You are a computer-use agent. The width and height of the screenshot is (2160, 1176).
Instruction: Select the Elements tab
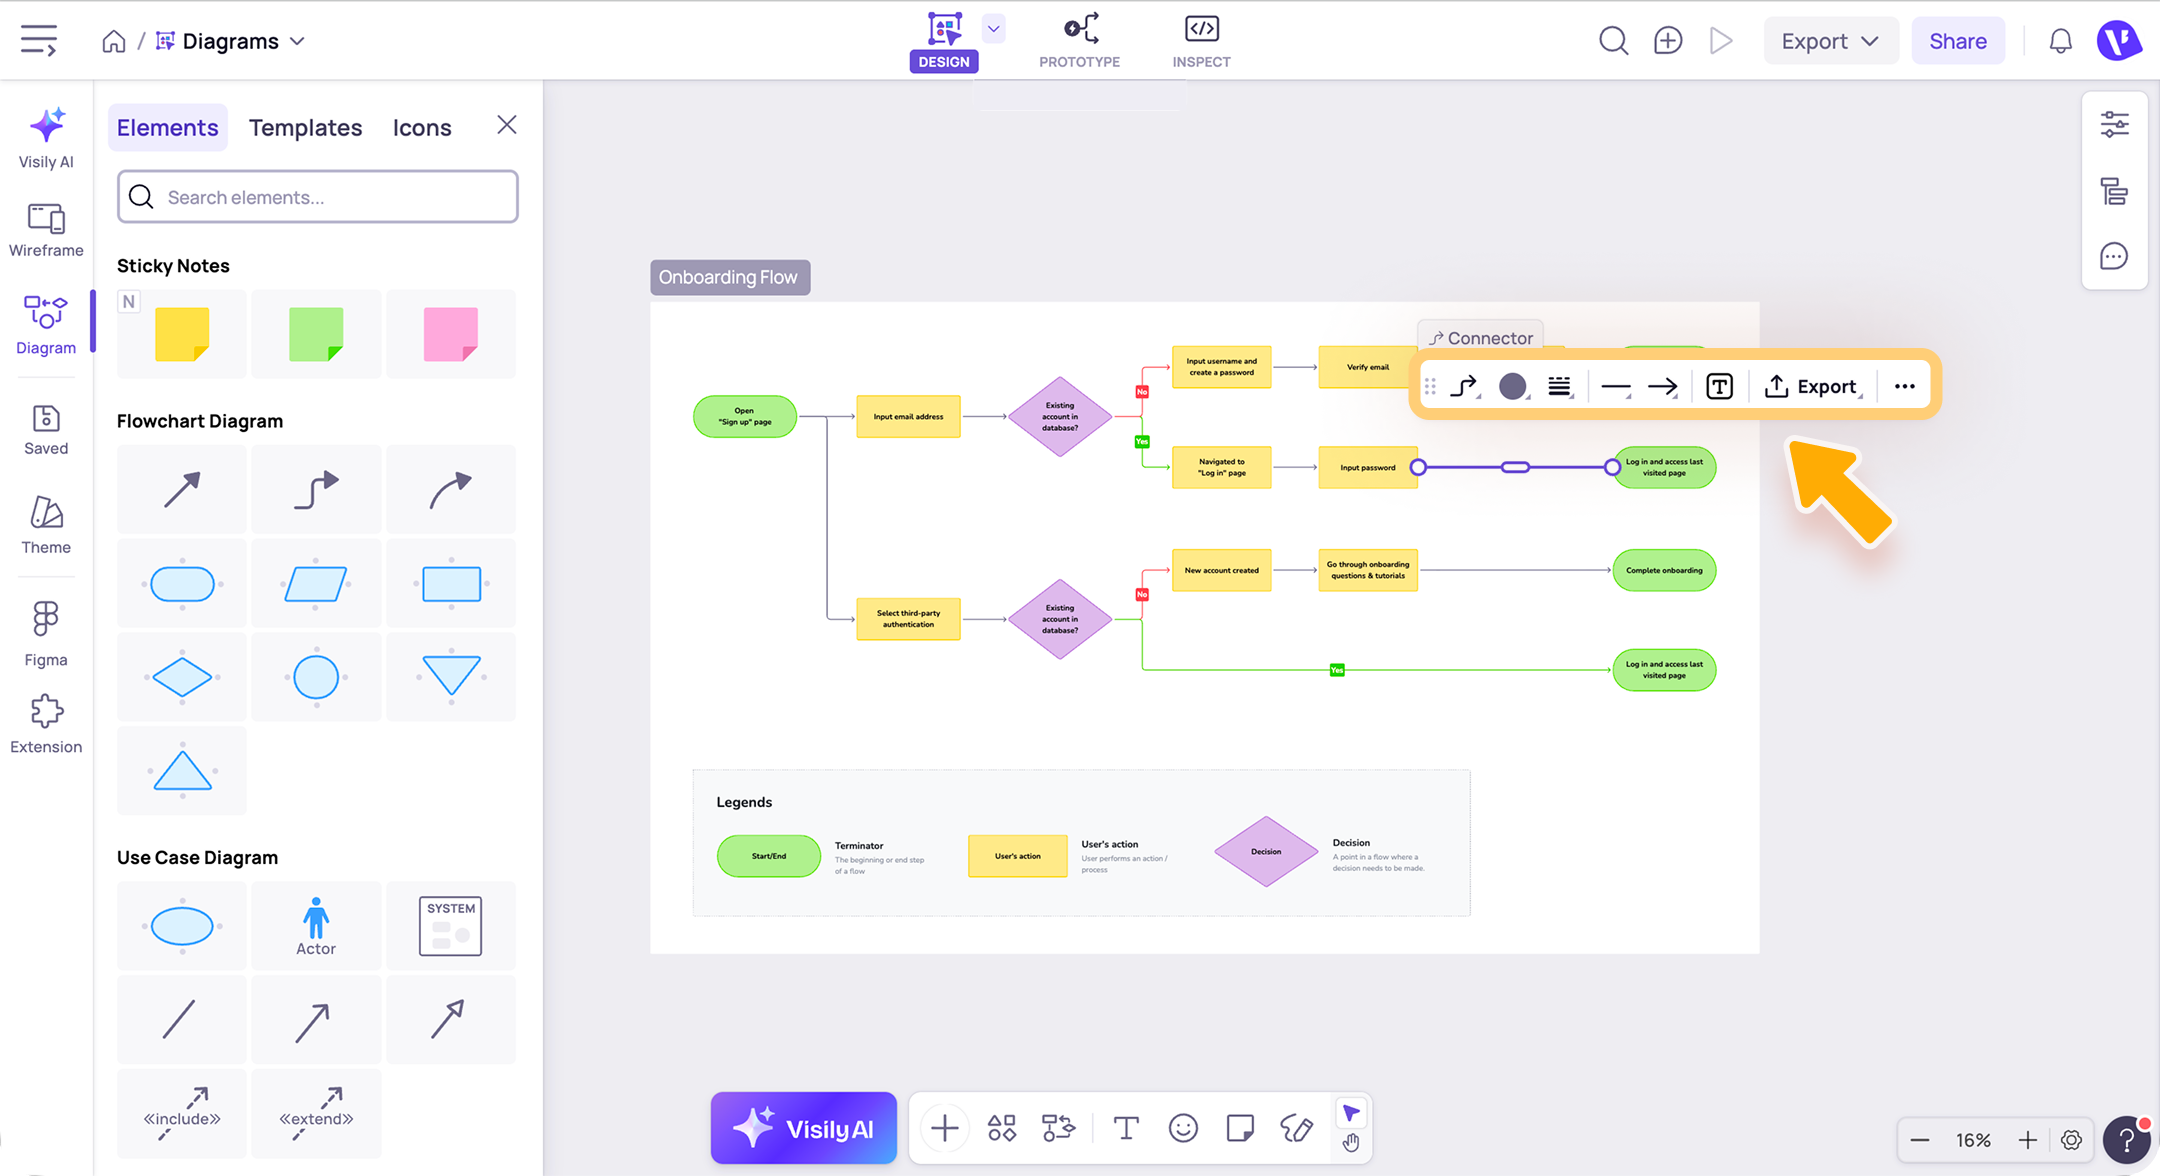coord(168,127)
